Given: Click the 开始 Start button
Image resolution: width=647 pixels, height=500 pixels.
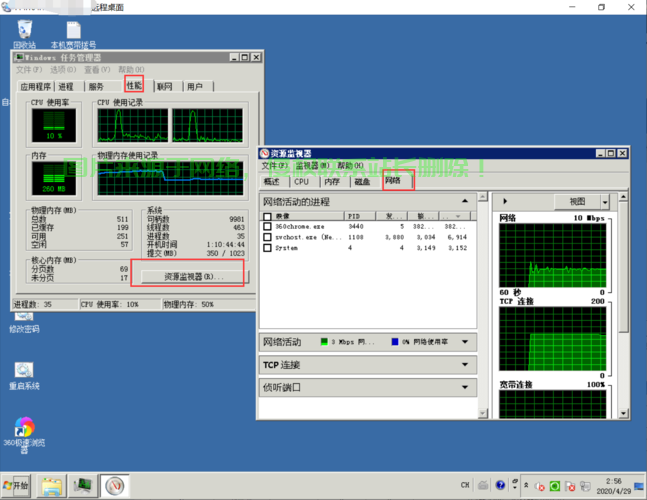Looking at the screenshot, I should pos(17,486).
